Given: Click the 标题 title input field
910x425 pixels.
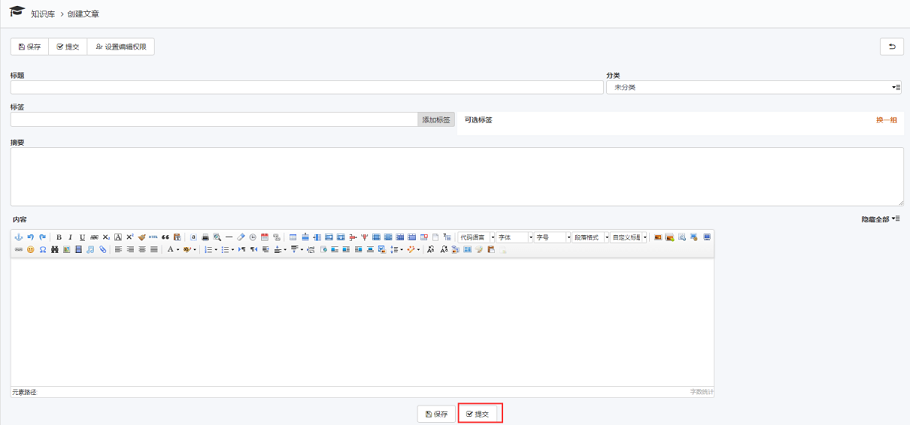Looking at the screenshot, I should coord(306,88).
